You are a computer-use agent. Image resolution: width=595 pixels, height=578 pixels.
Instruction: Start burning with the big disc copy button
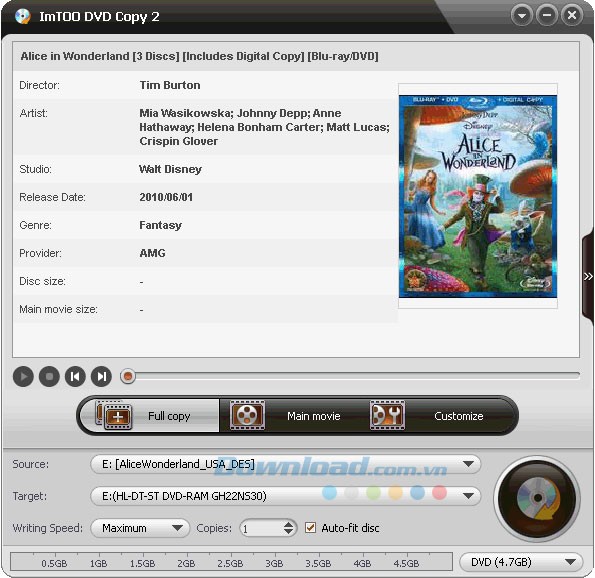point(537,498)
